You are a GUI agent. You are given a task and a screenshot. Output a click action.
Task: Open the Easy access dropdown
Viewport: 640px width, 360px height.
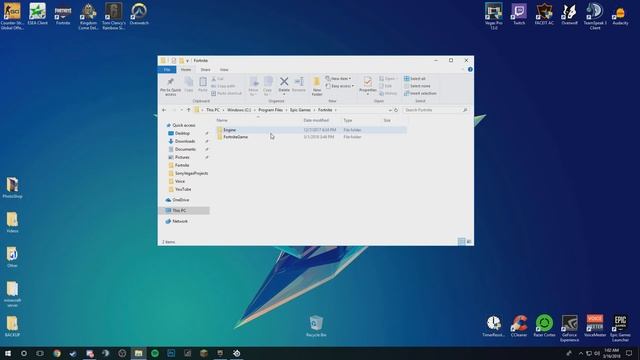tap(340, 86)
